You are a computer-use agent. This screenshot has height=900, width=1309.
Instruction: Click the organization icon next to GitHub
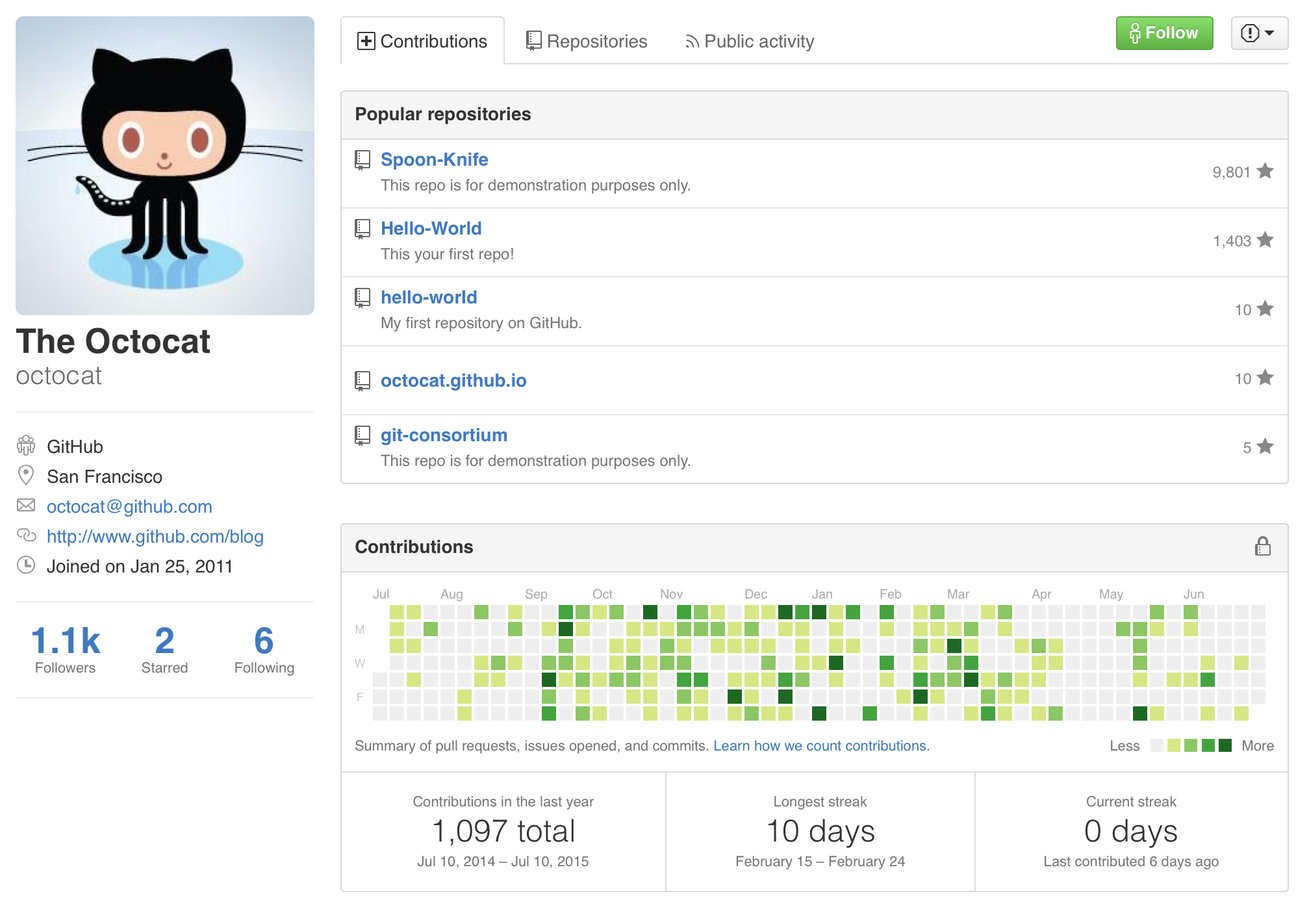[x=26, y=446]
